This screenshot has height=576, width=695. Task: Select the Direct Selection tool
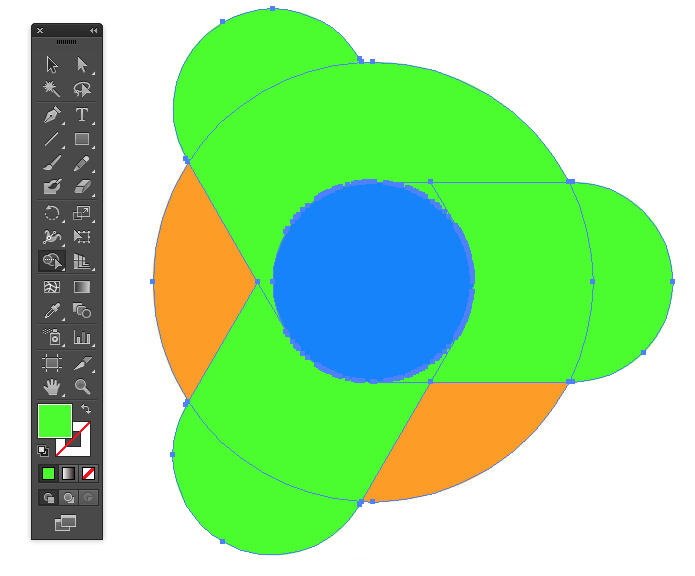[x=82, y=65]
